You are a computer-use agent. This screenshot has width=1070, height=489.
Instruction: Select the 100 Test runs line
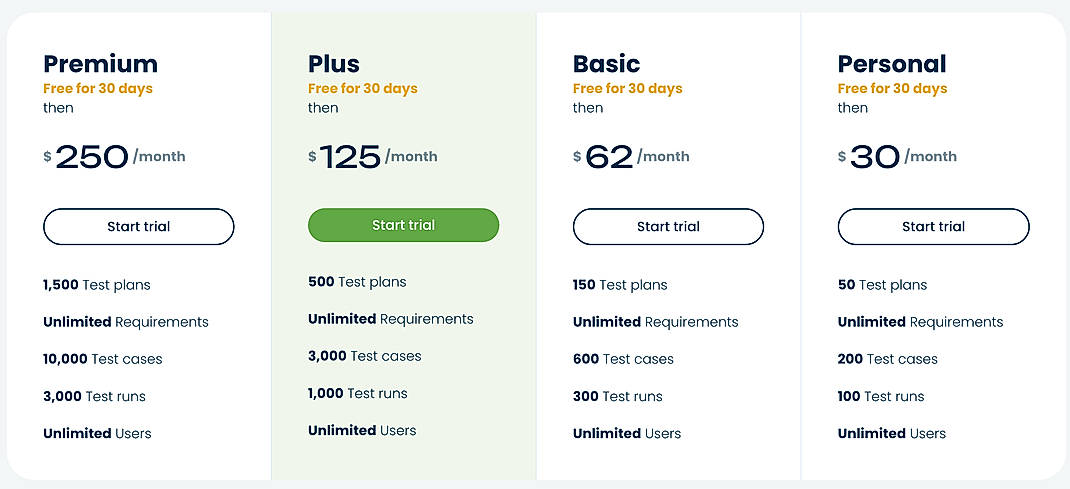click(x=881, y=396)
